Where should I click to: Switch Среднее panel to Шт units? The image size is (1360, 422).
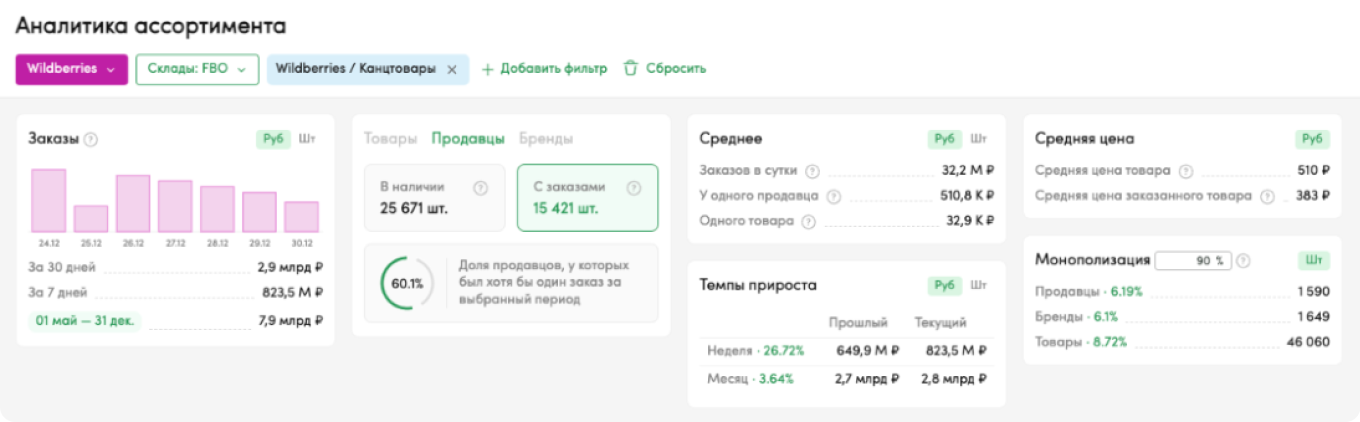[979, 139]
